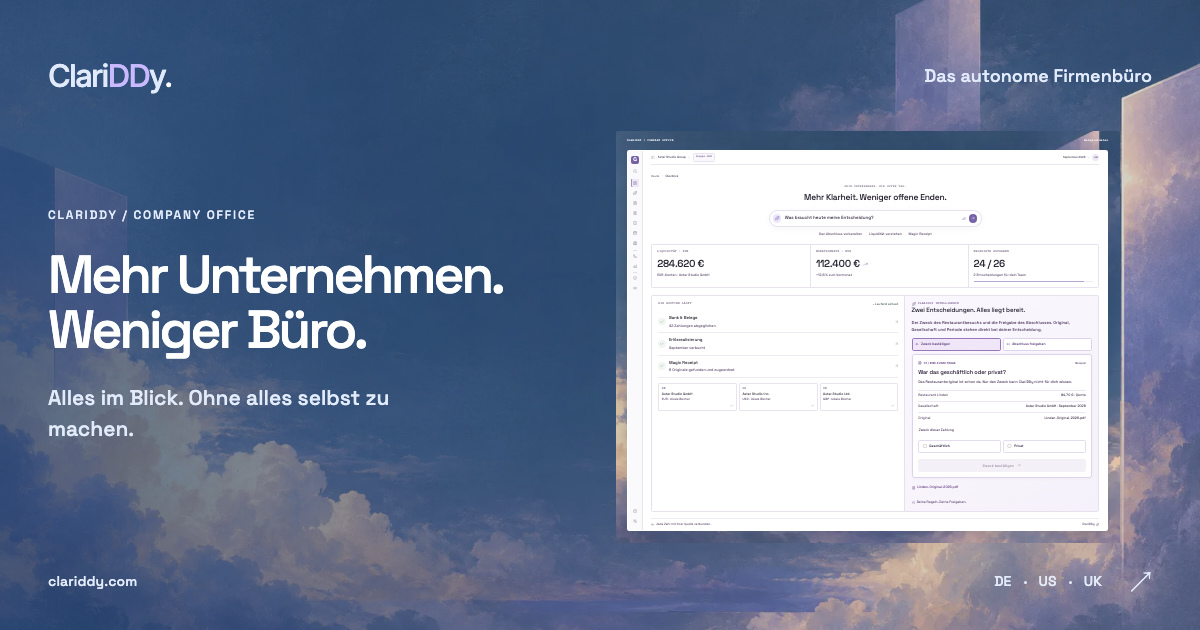Click the Liquidität verstehen suggestion
This screenshot has height=630, width=1200.
(x=885, y=233)
